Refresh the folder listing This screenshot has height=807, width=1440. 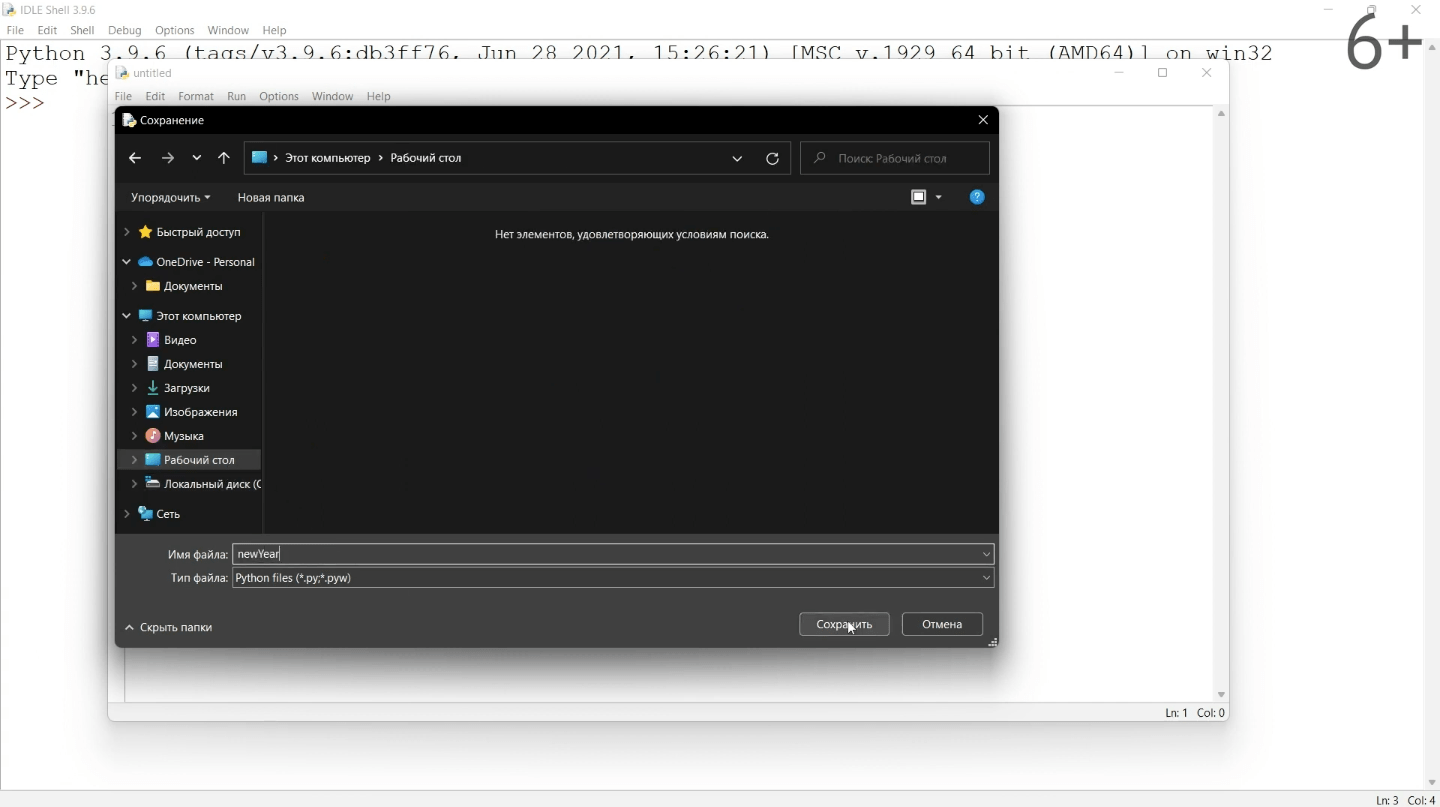tap(774, 159)
